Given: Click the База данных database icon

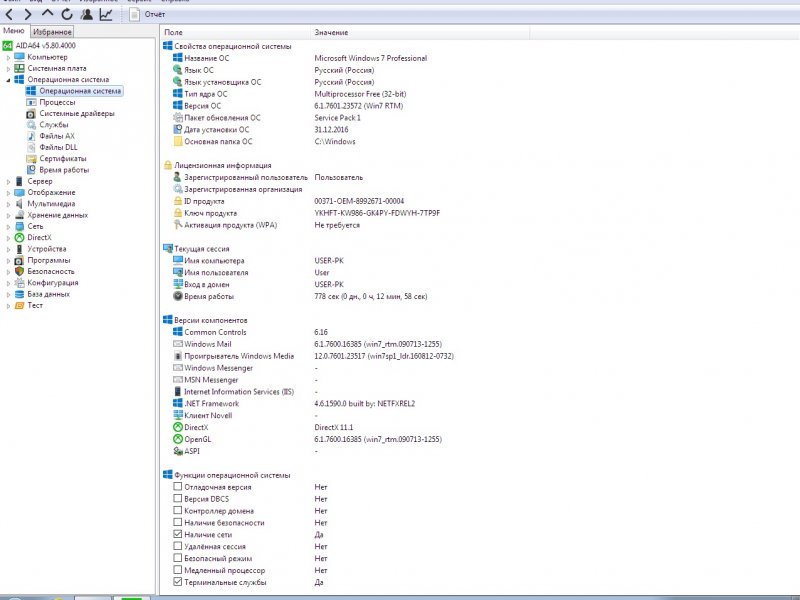Looking at the screenshot, I should point(19,294).
